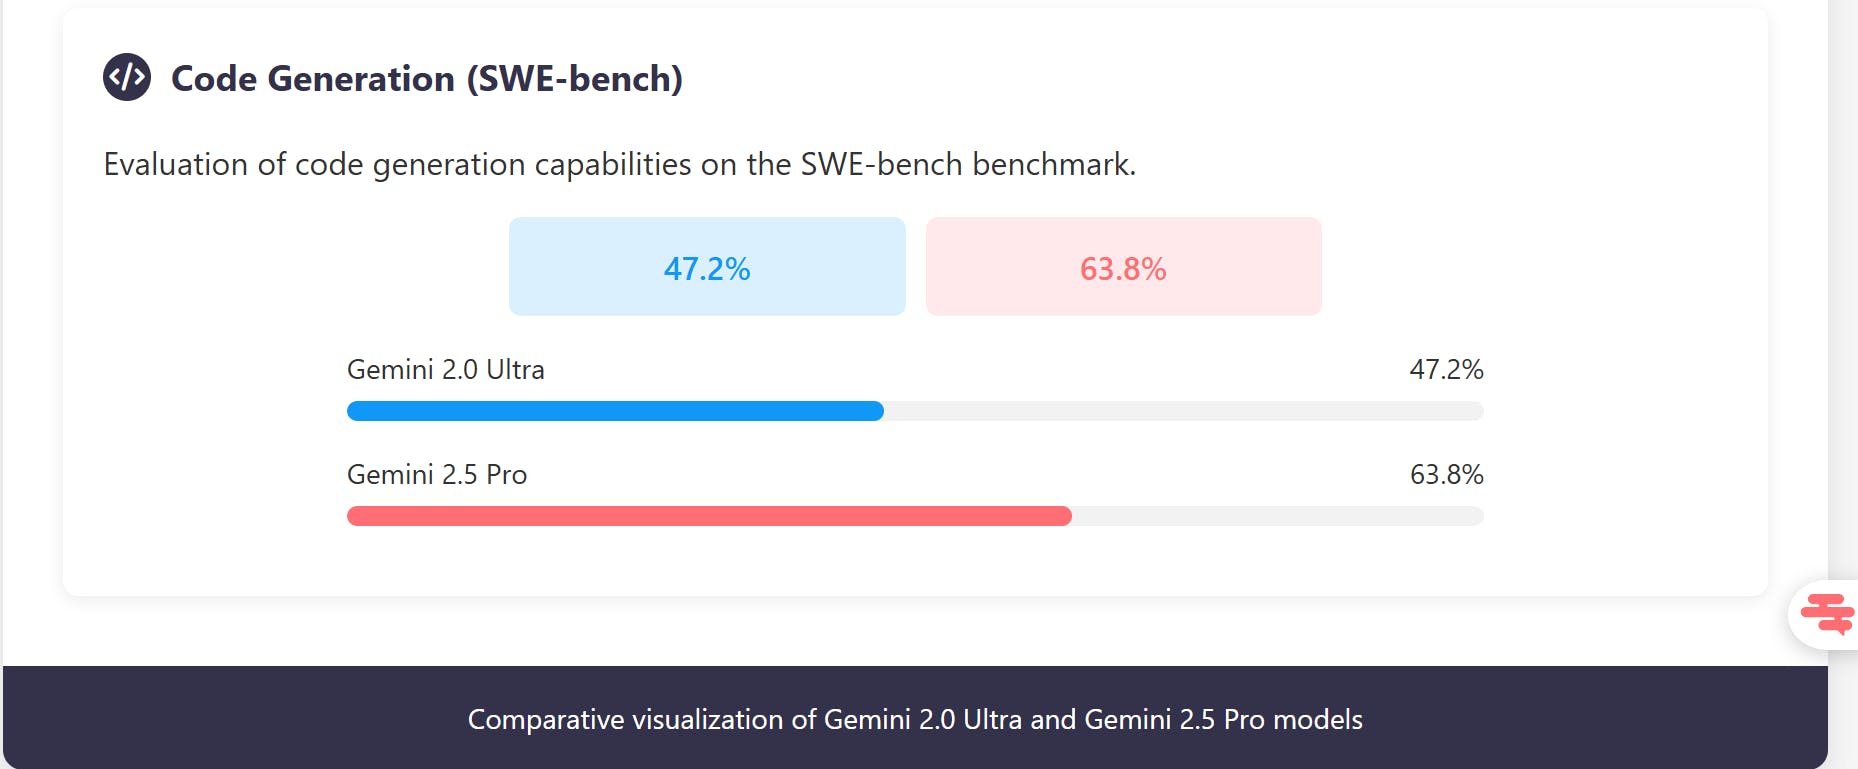Click the blue Gemini 2.0 Ultra progress bar fill

pyautogui.click(x=614, y=411)
